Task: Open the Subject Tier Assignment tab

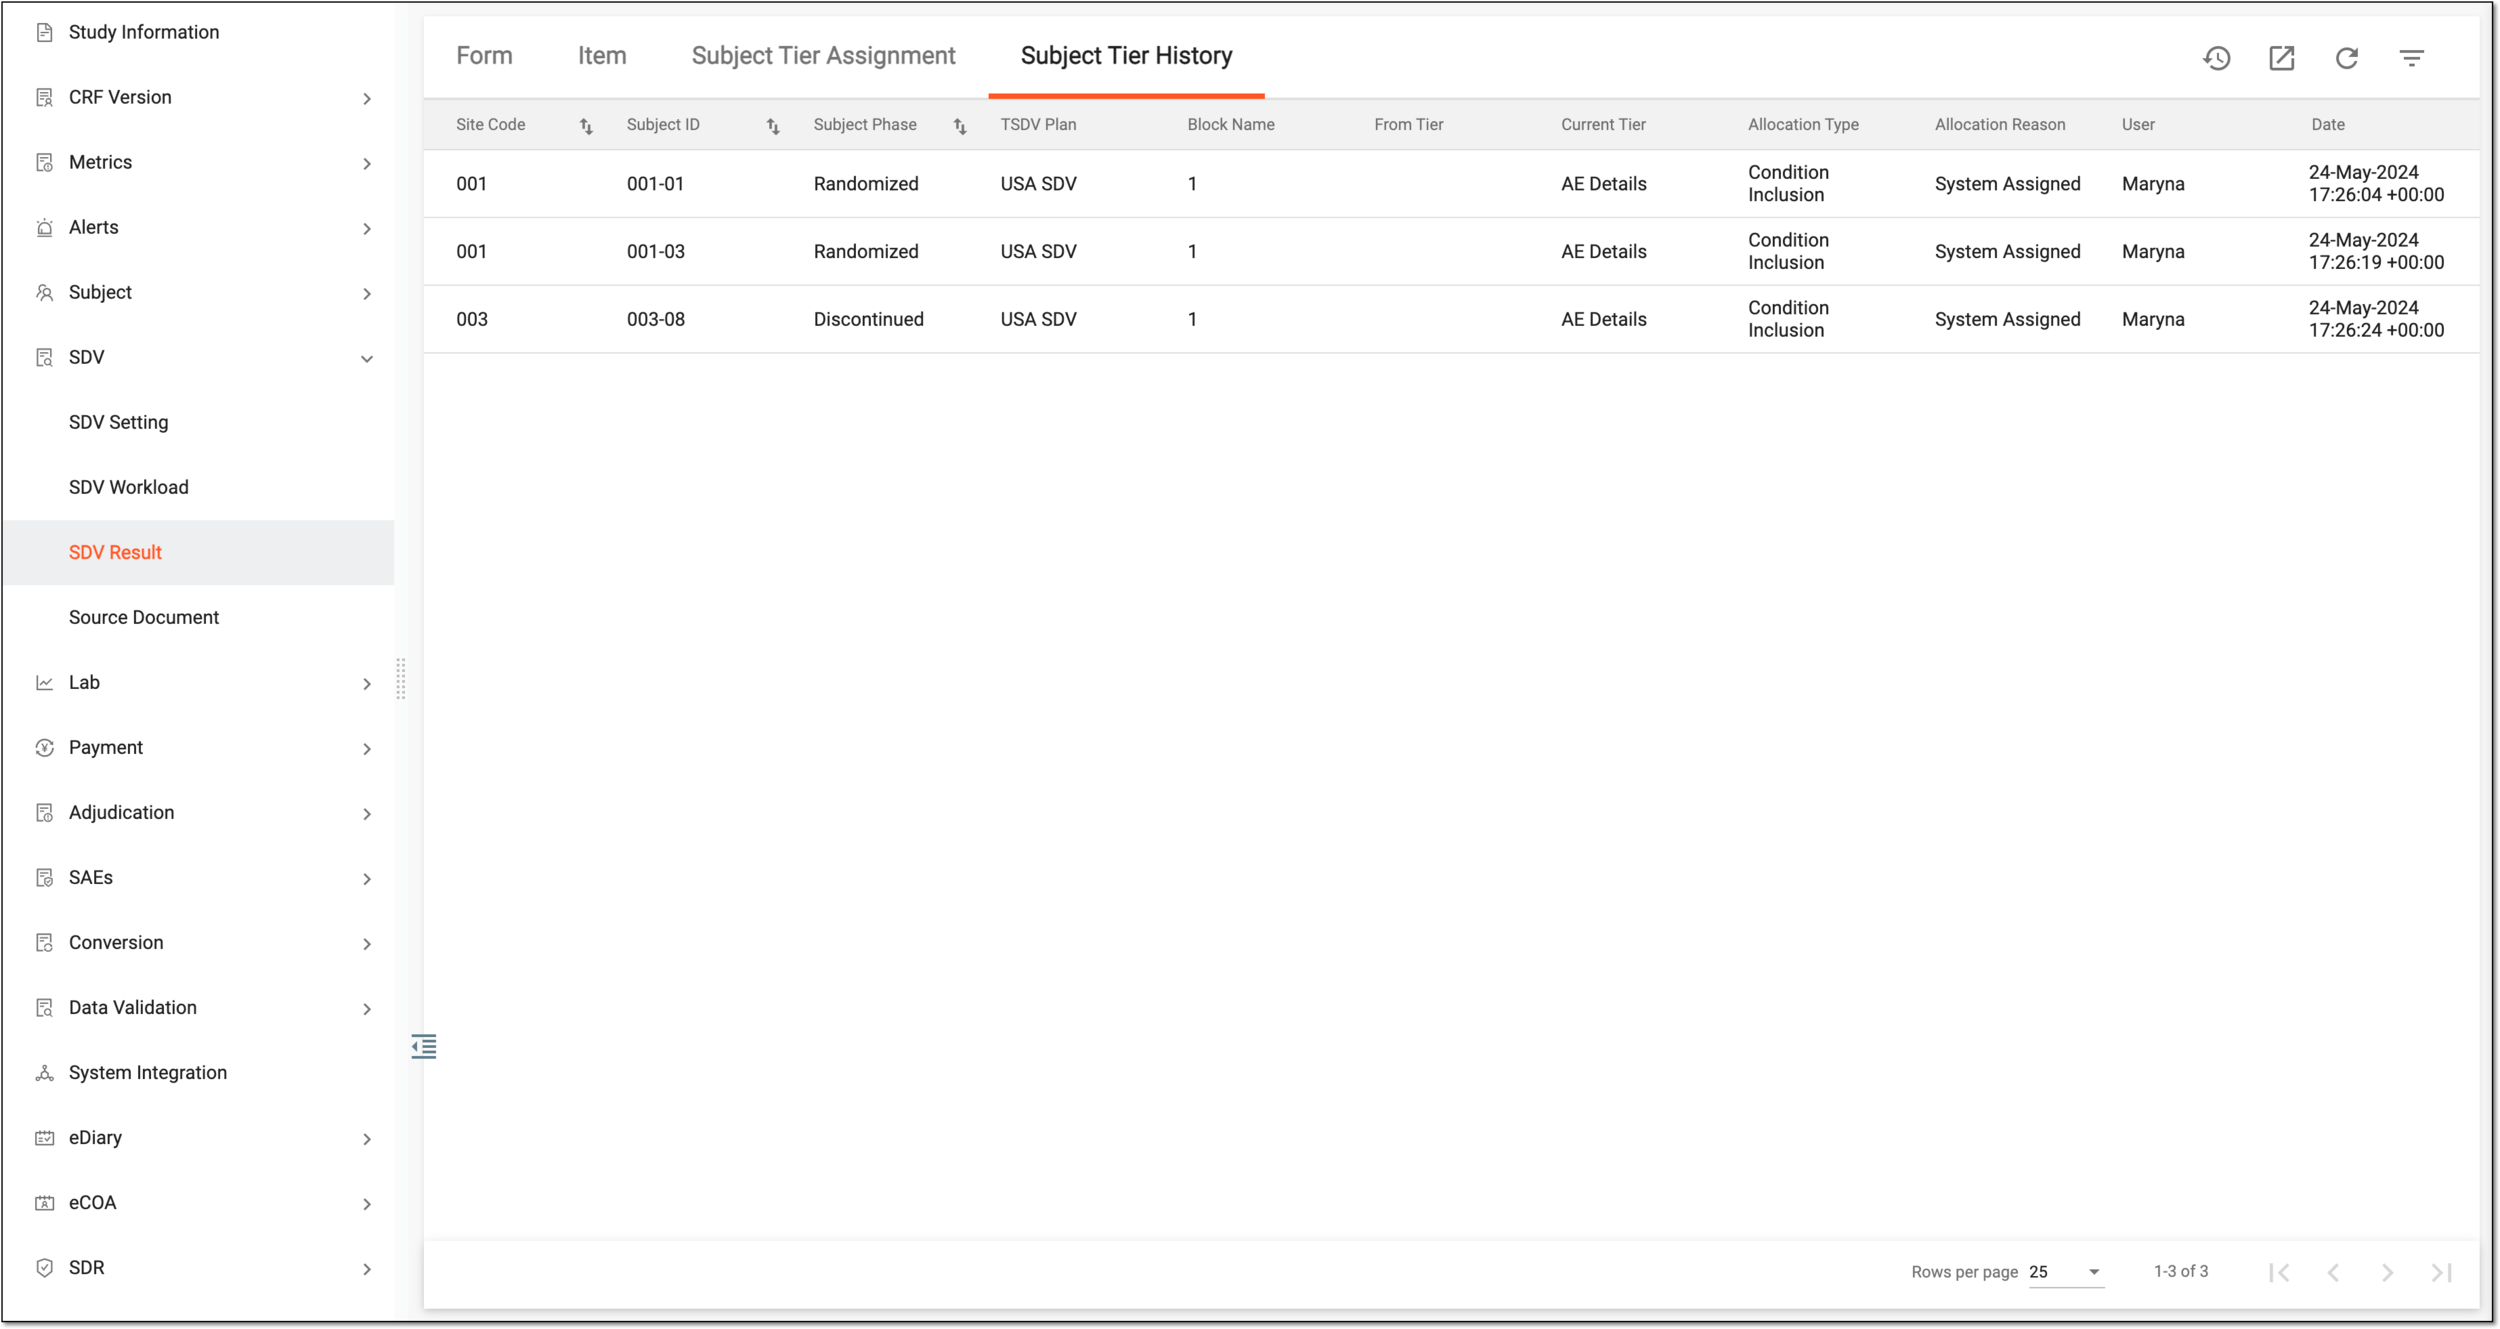Action: [823, 56]
